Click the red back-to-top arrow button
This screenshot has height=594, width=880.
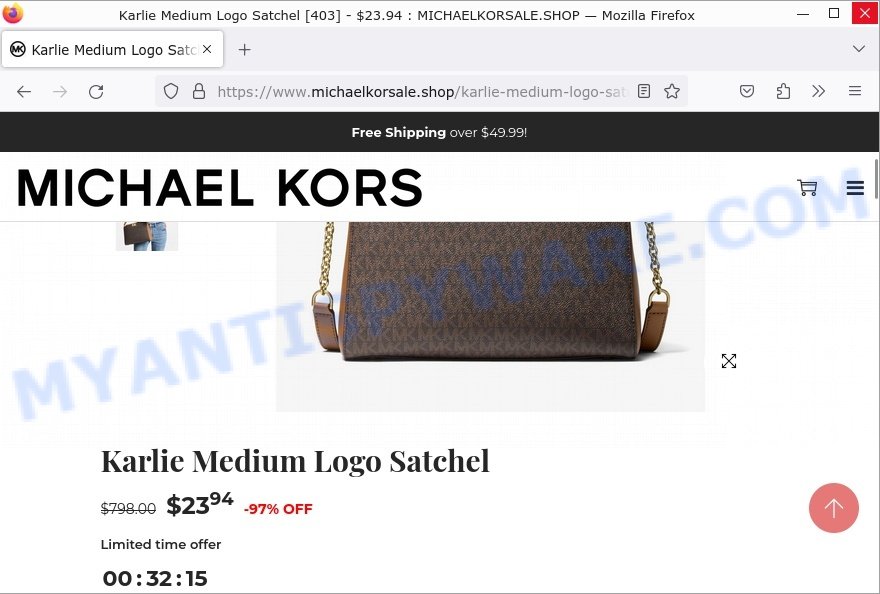coord(833,508)
